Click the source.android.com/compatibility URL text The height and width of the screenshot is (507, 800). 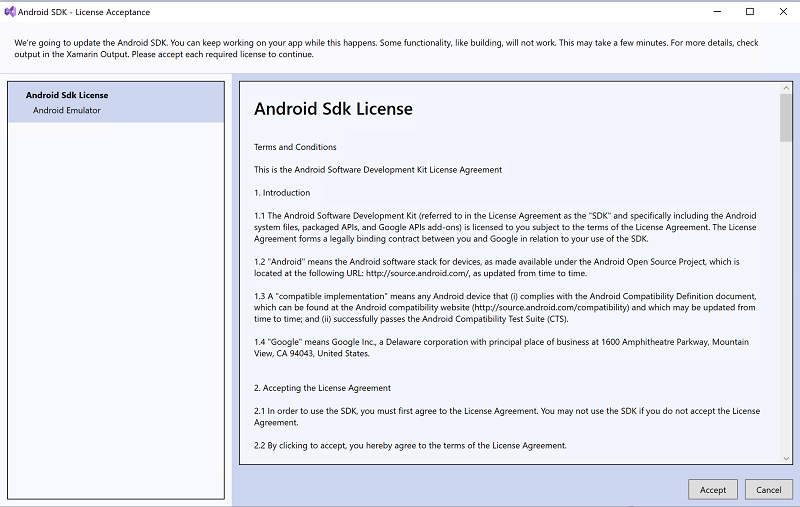551,308
